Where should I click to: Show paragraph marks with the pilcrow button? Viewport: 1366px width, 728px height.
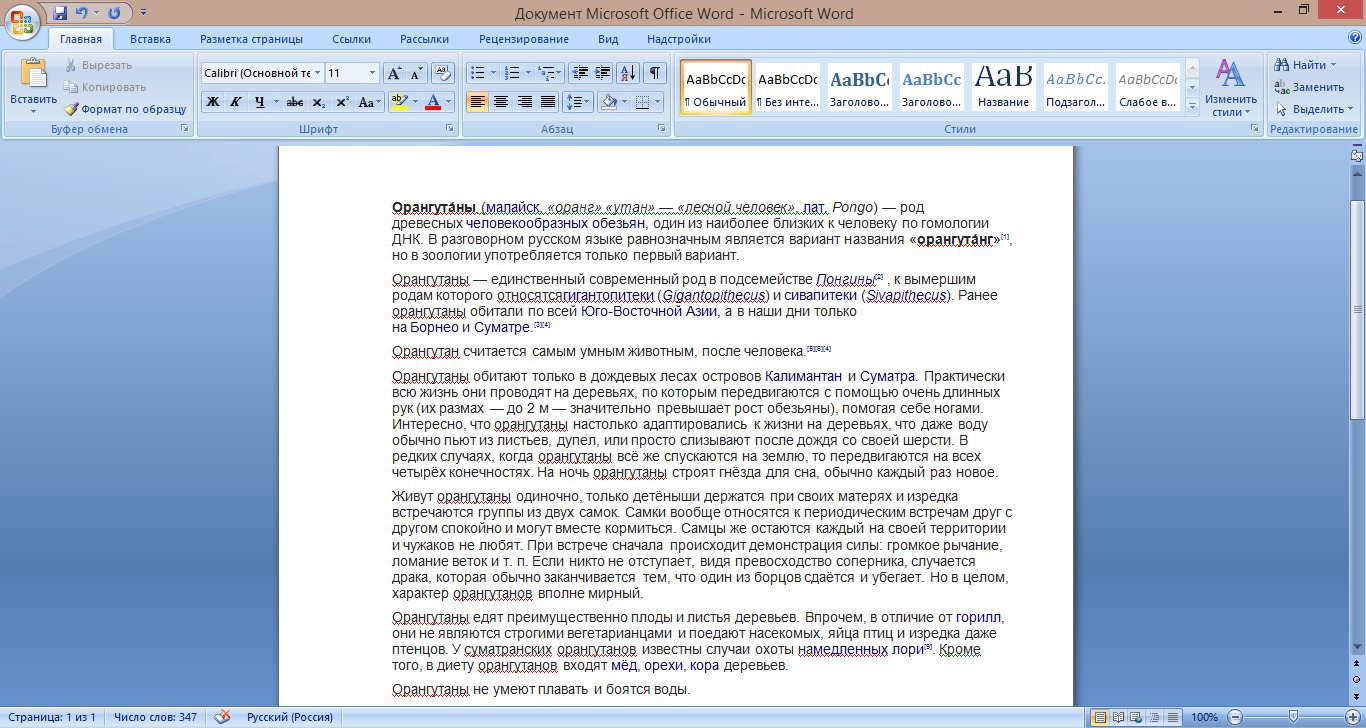tap(654, 73)
